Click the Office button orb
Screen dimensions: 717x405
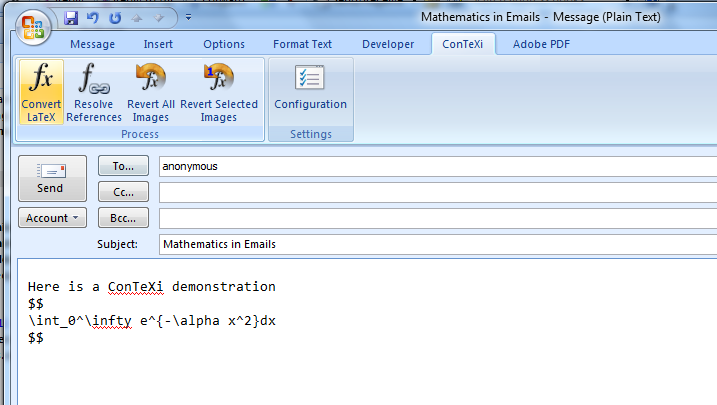pos(33,27)
